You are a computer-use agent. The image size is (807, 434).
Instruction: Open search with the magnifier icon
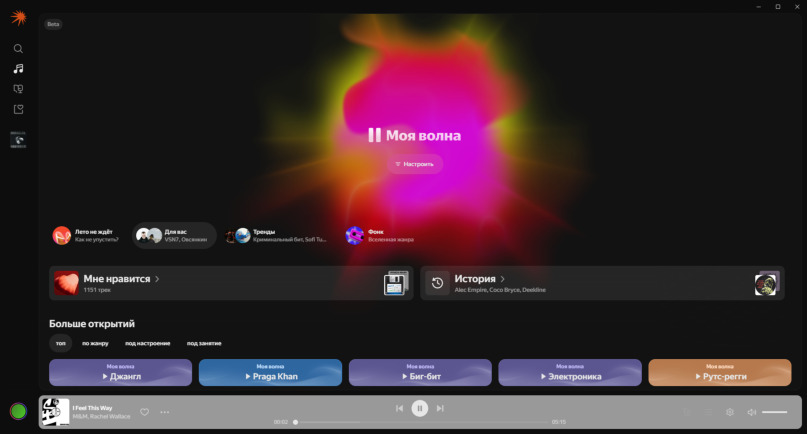(18, 48)
